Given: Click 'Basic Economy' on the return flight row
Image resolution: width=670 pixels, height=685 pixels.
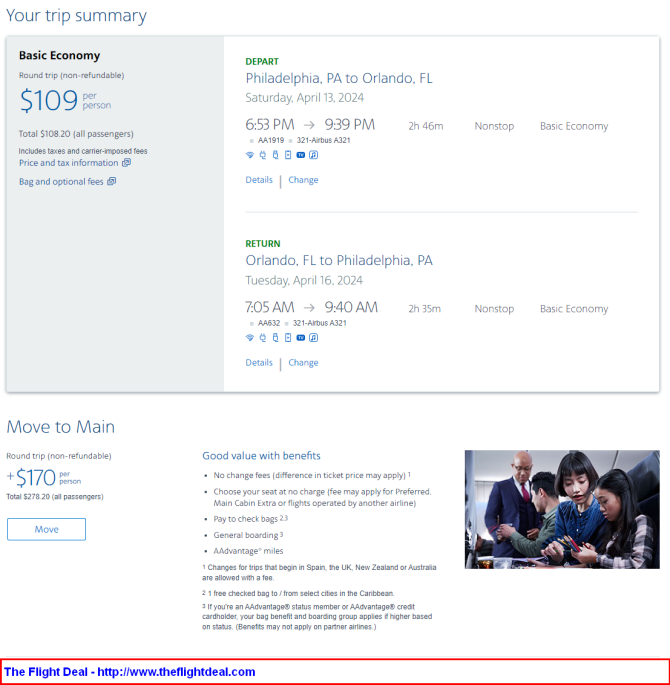Looking at the screenshot, I should (x=574, y=308).
